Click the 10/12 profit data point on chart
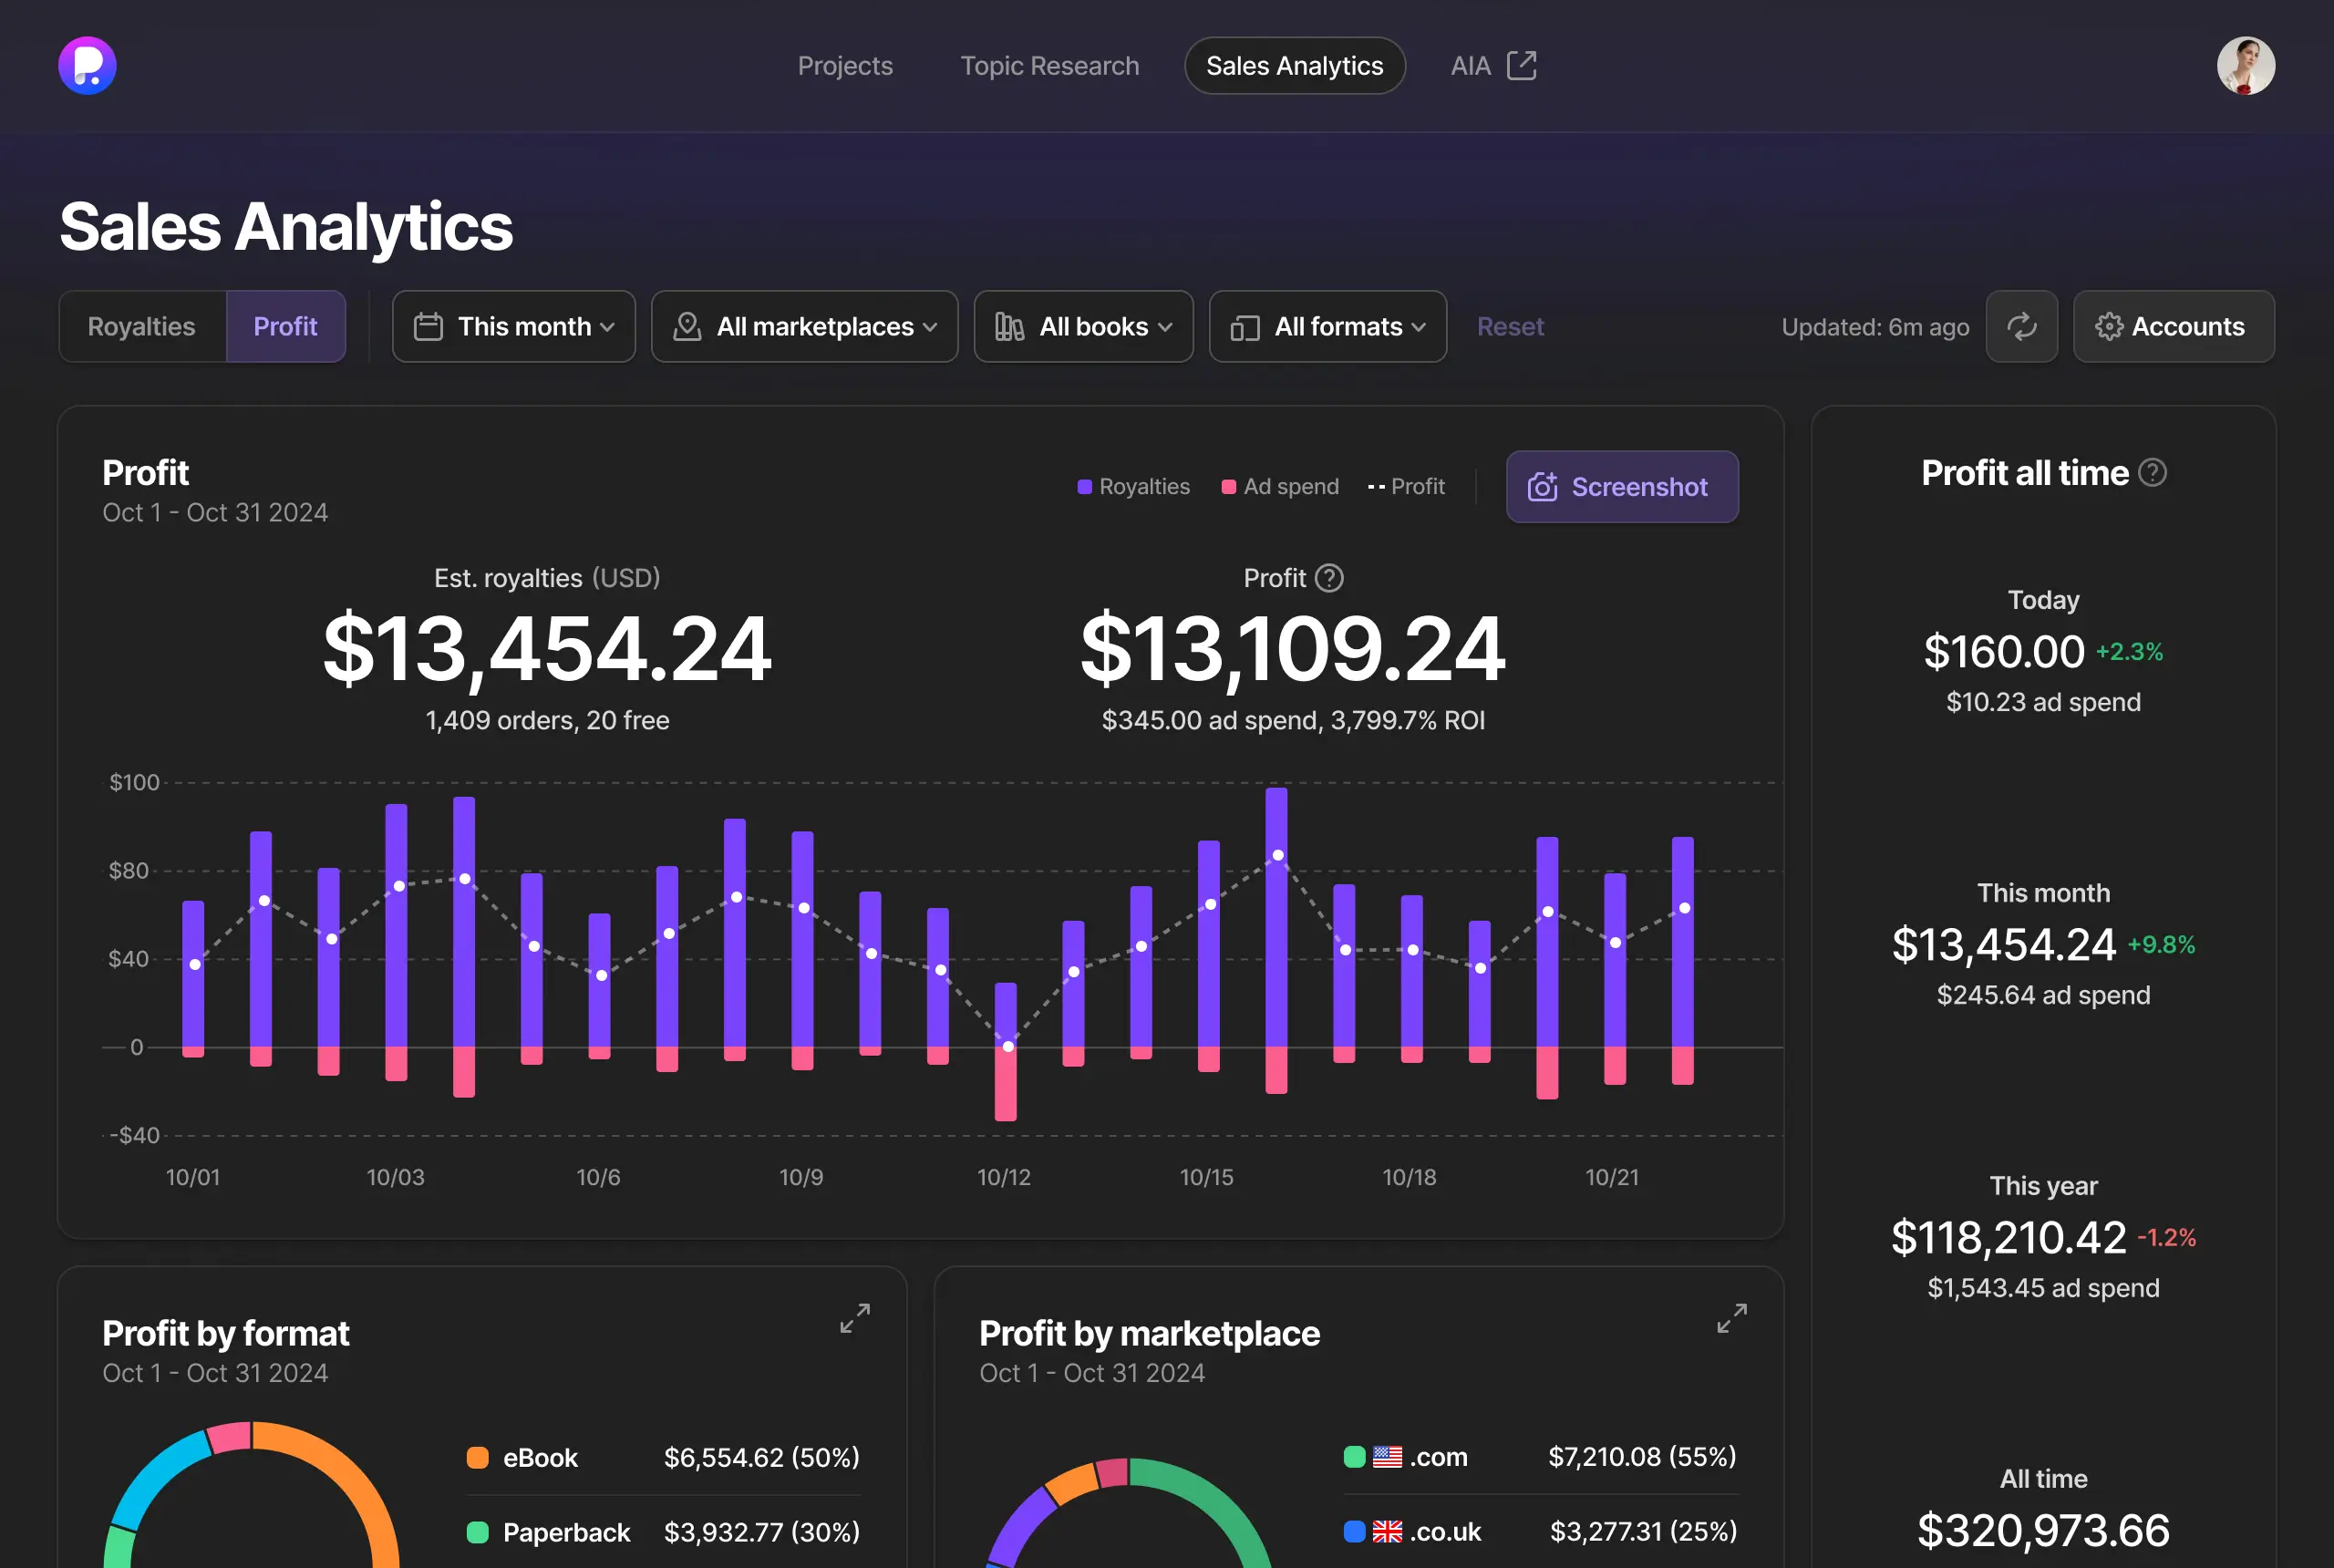Image resolution: width=2334 pixels, height=1568 pixels. [1008, 1046]
